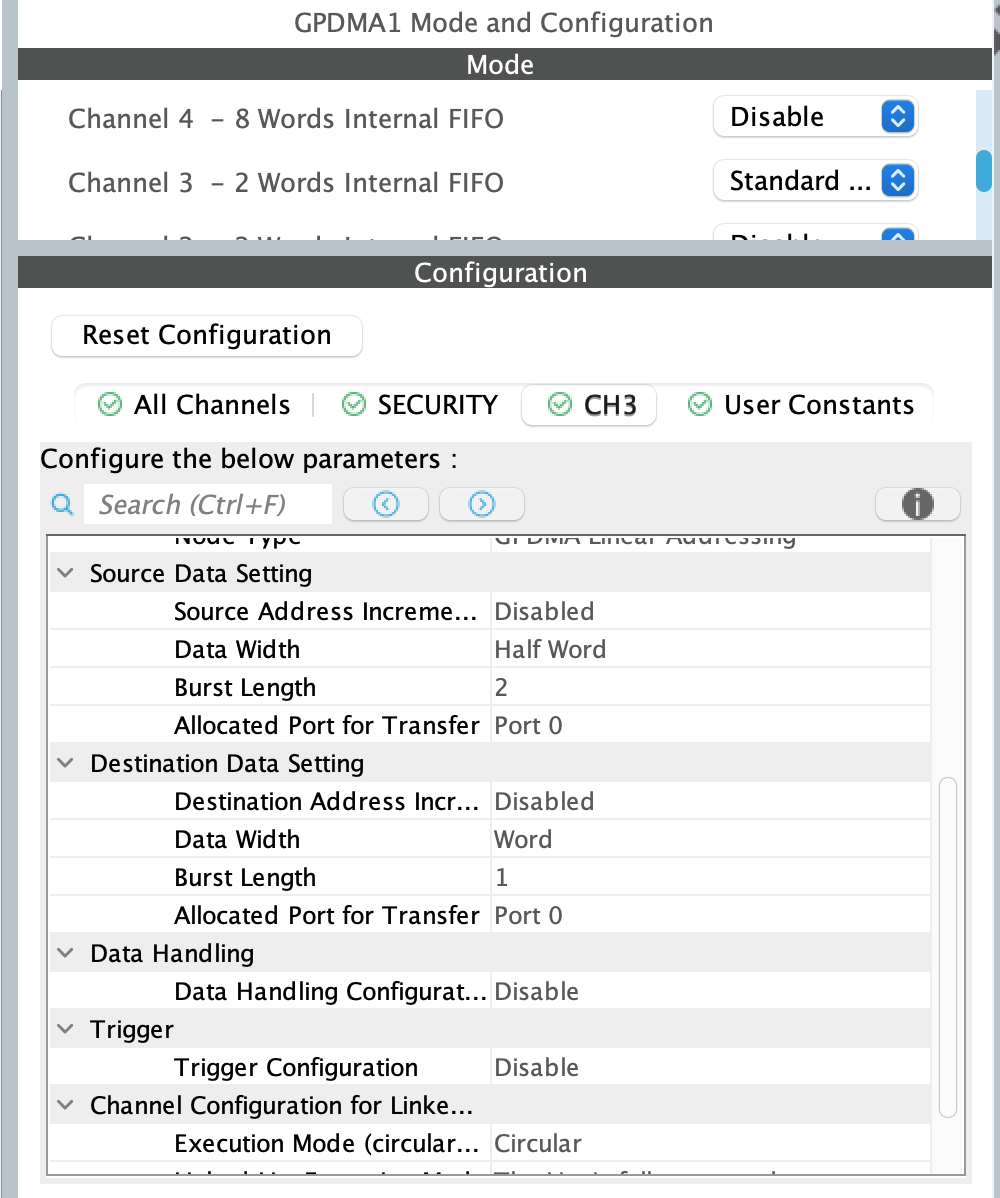
Task: Open the Channel 3 mode dropdown showing Standard
Action: (815, 180)
